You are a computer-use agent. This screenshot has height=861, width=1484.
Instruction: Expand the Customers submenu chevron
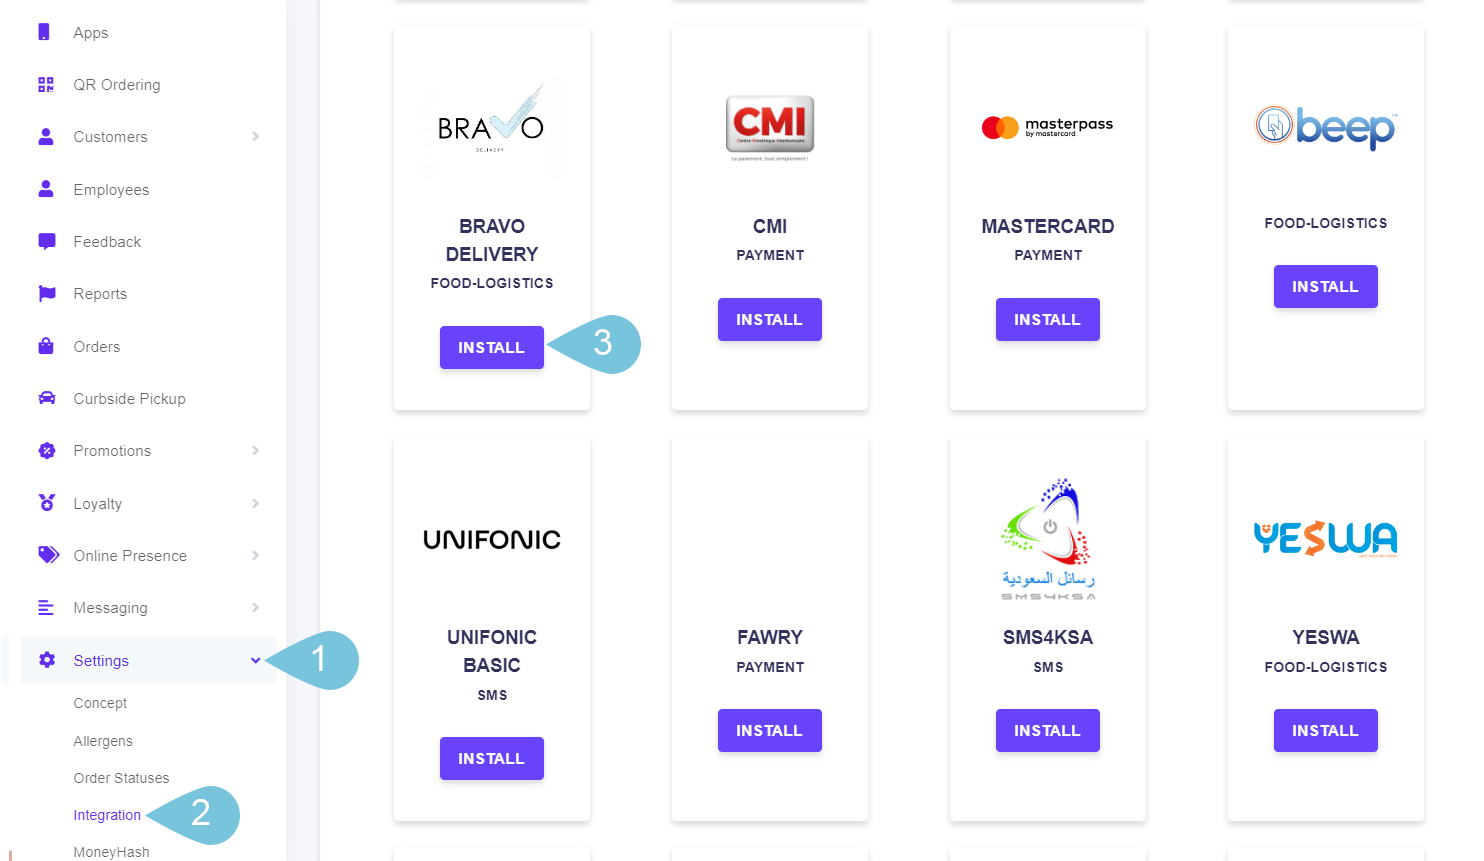(x=256, y=137)
